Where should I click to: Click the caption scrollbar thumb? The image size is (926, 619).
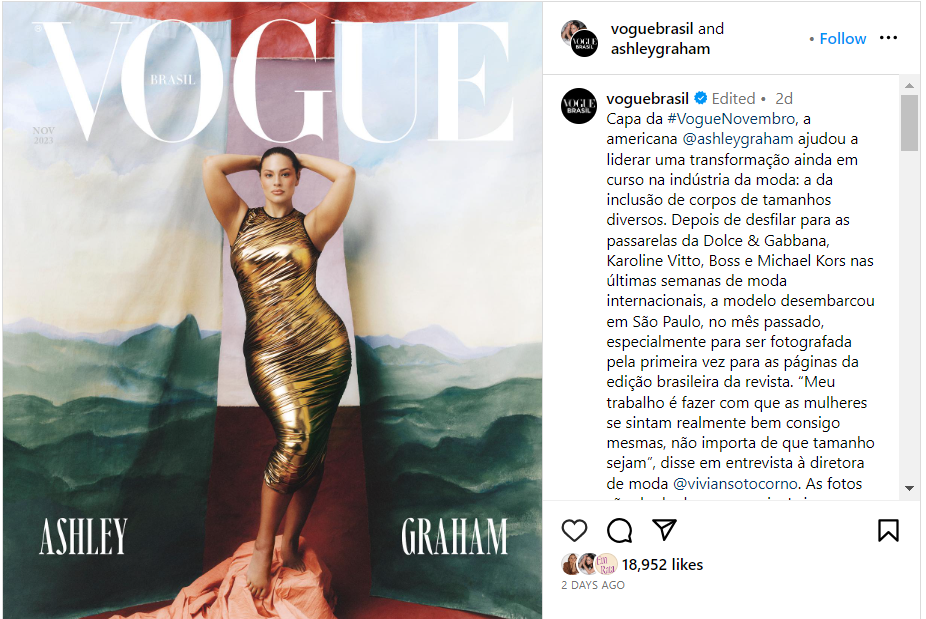point(909,123)
